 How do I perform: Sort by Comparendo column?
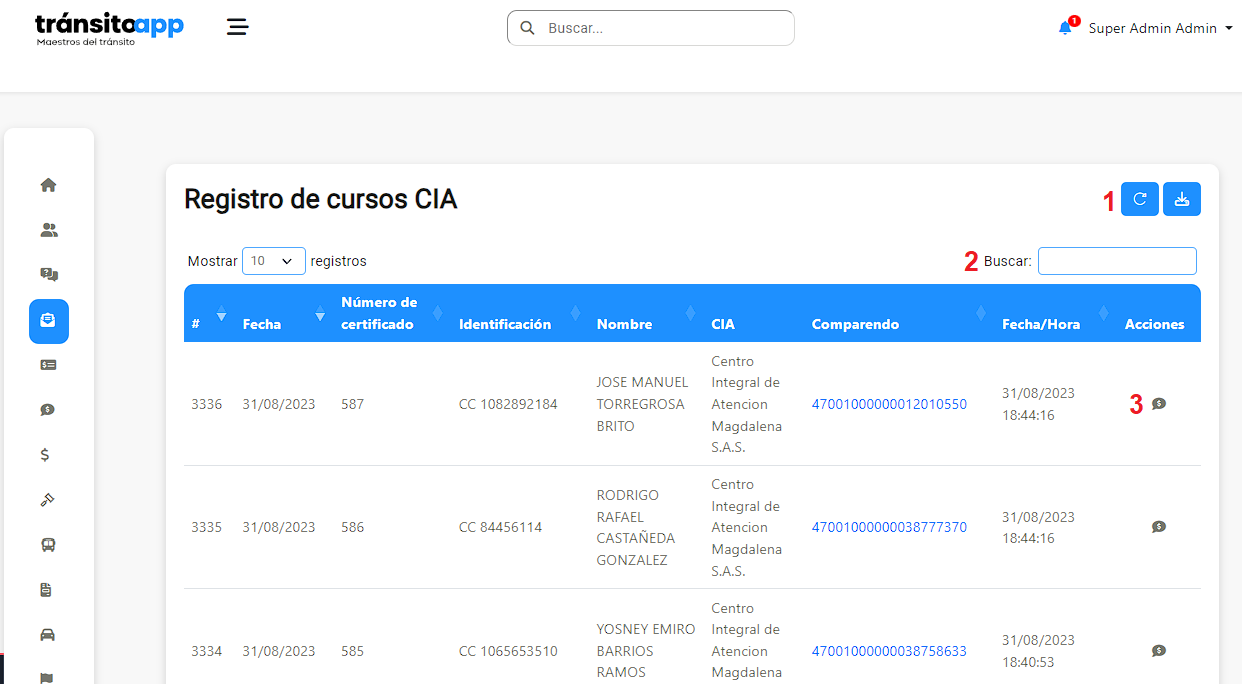click(899, 313)
